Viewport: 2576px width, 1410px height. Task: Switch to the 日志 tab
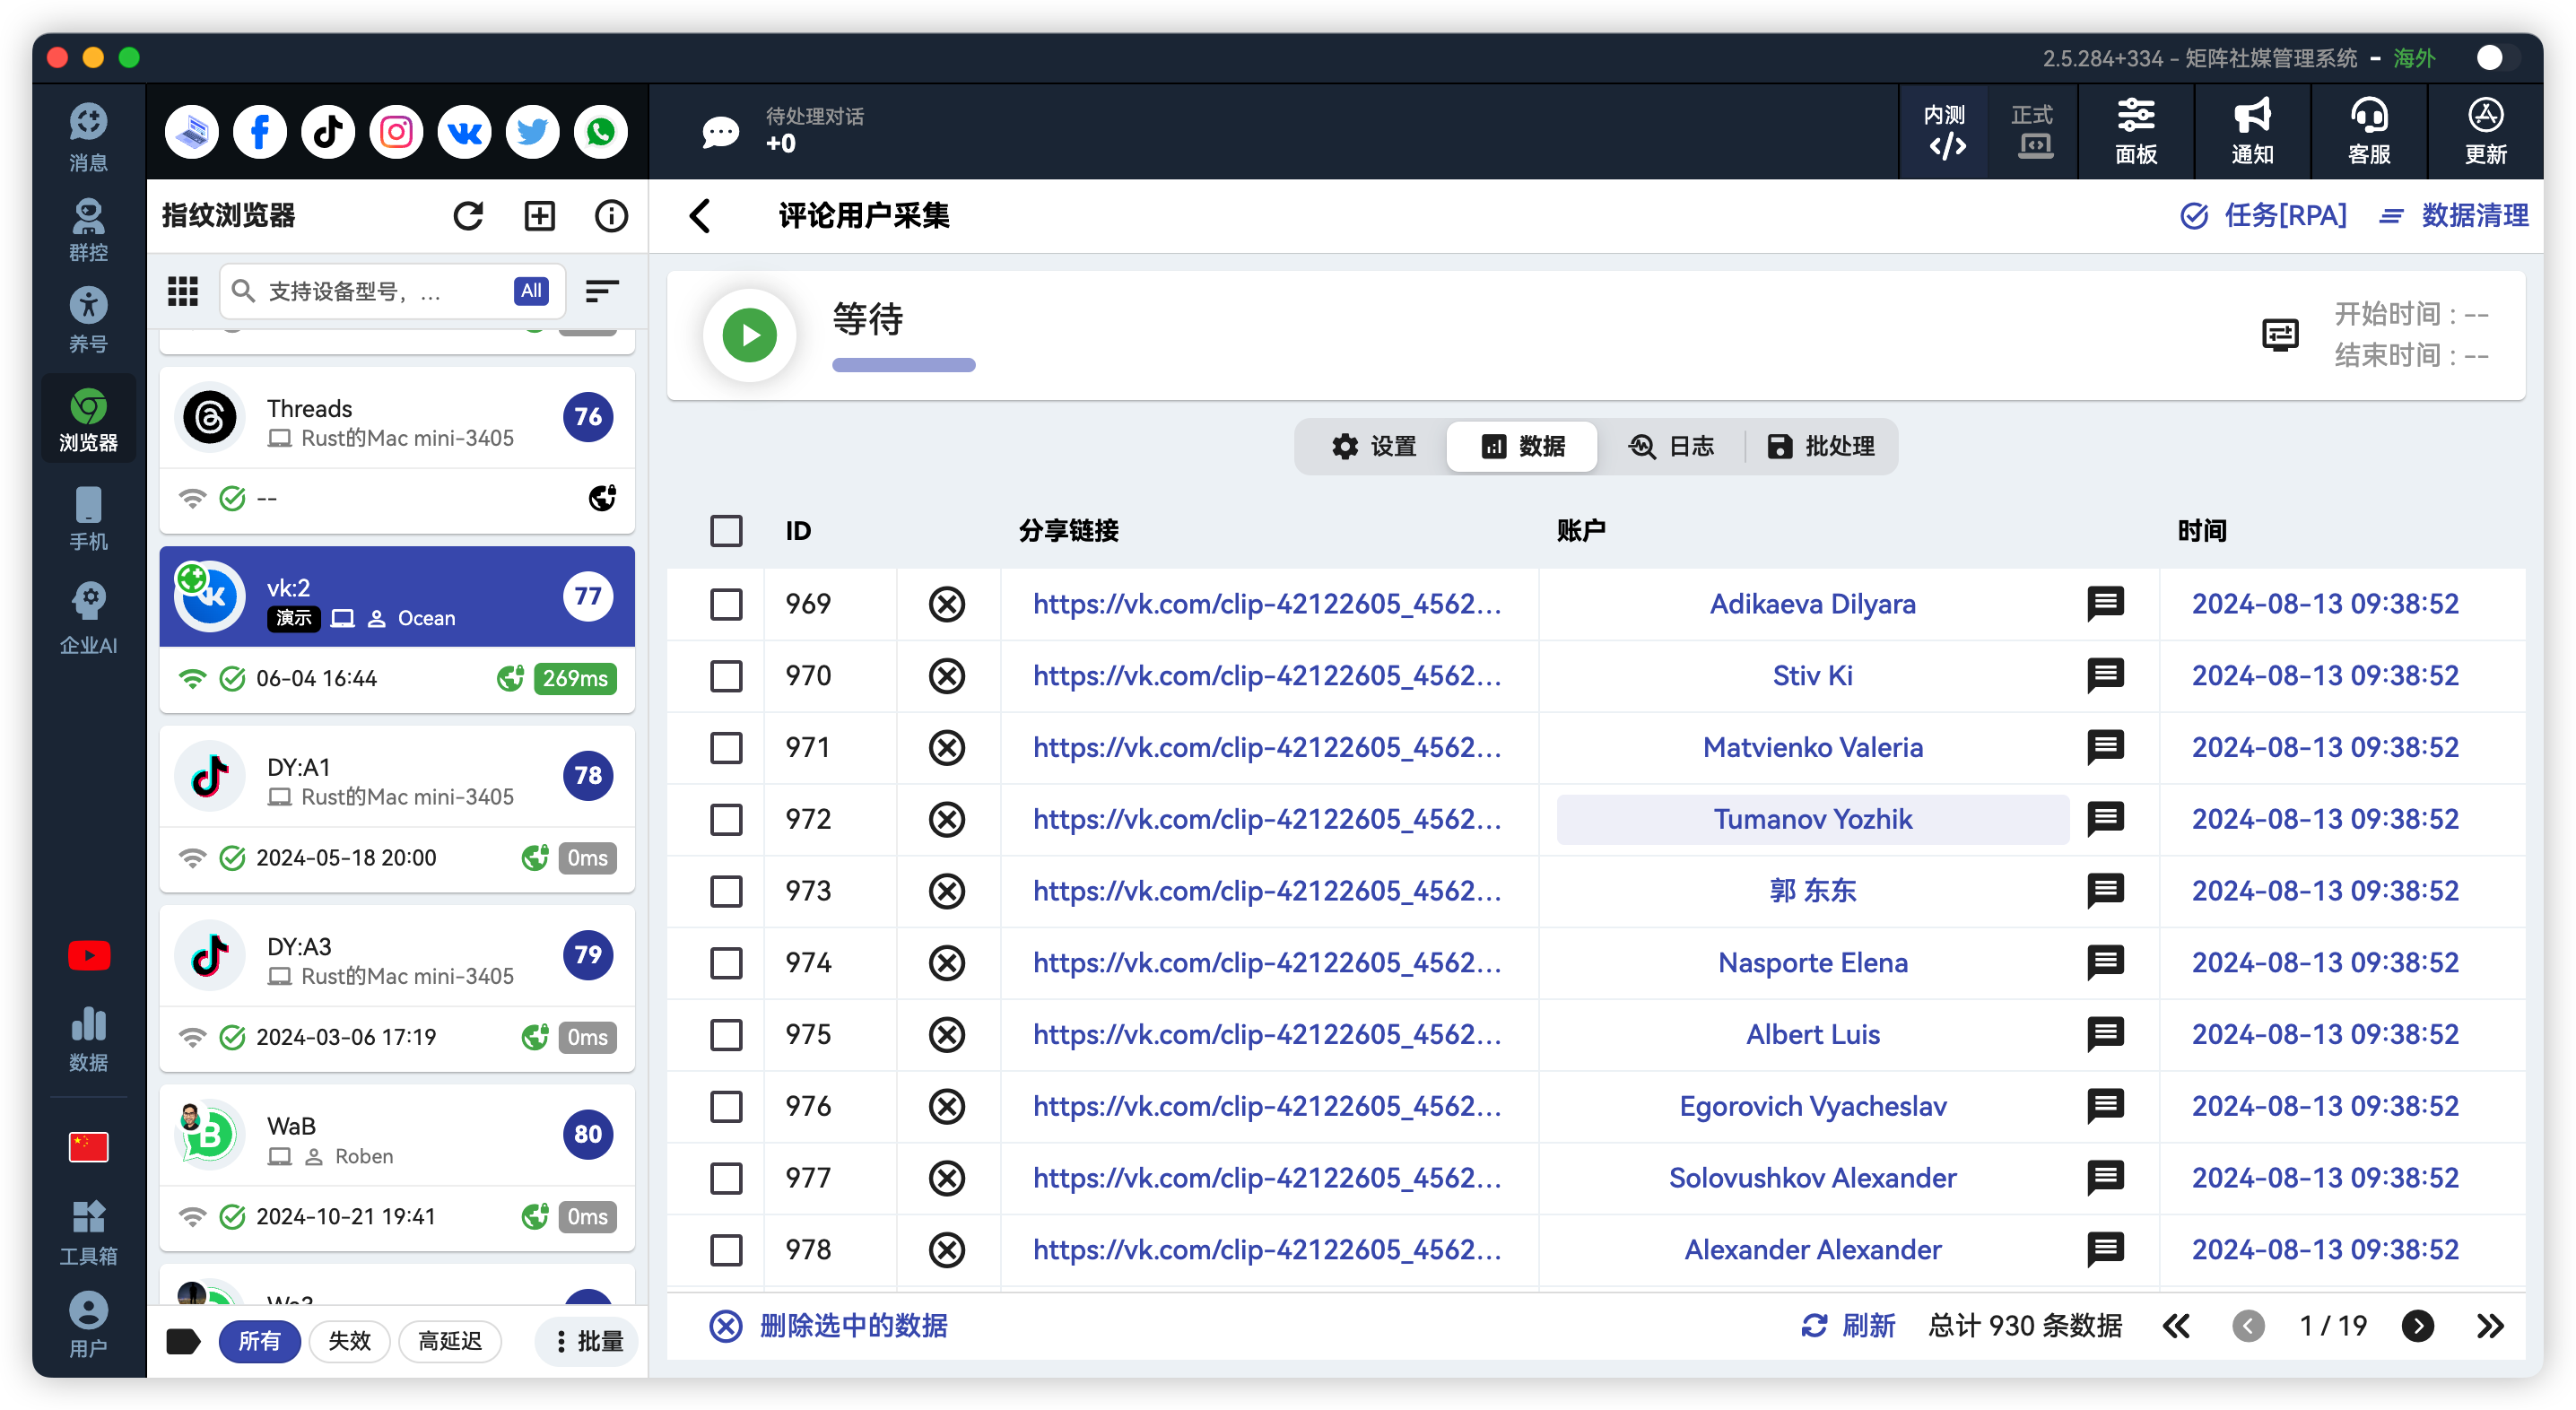(1671, 446)
